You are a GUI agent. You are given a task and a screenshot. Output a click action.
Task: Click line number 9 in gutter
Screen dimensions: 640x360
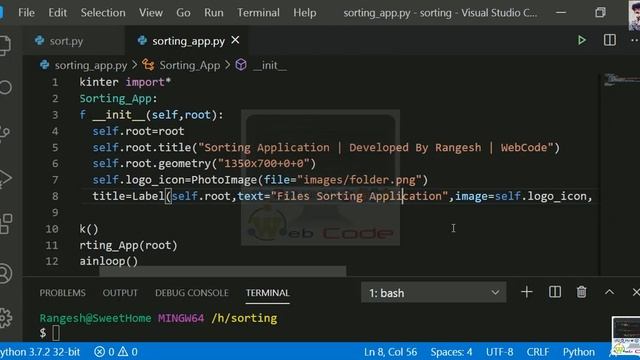55,212
